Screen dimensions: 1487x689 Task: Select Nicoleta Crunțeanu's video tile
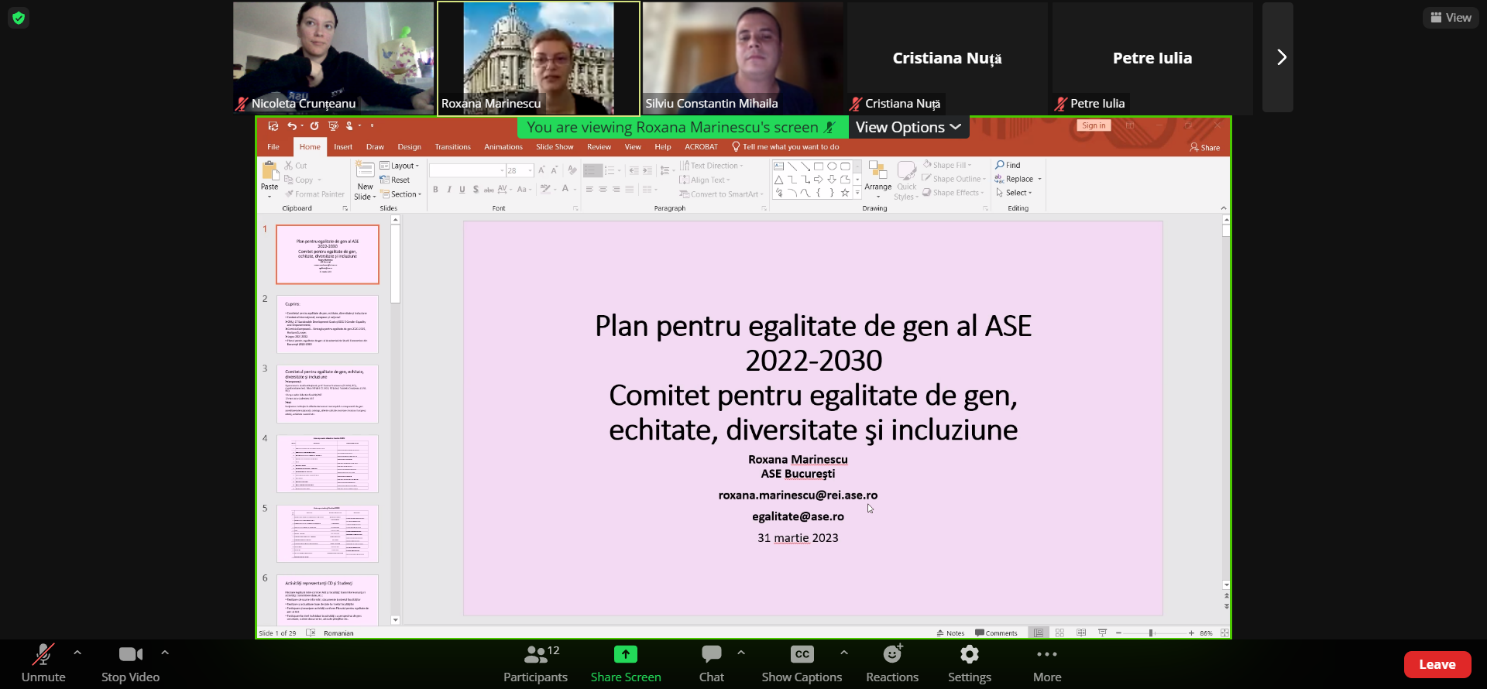click(x=333, y=57)
